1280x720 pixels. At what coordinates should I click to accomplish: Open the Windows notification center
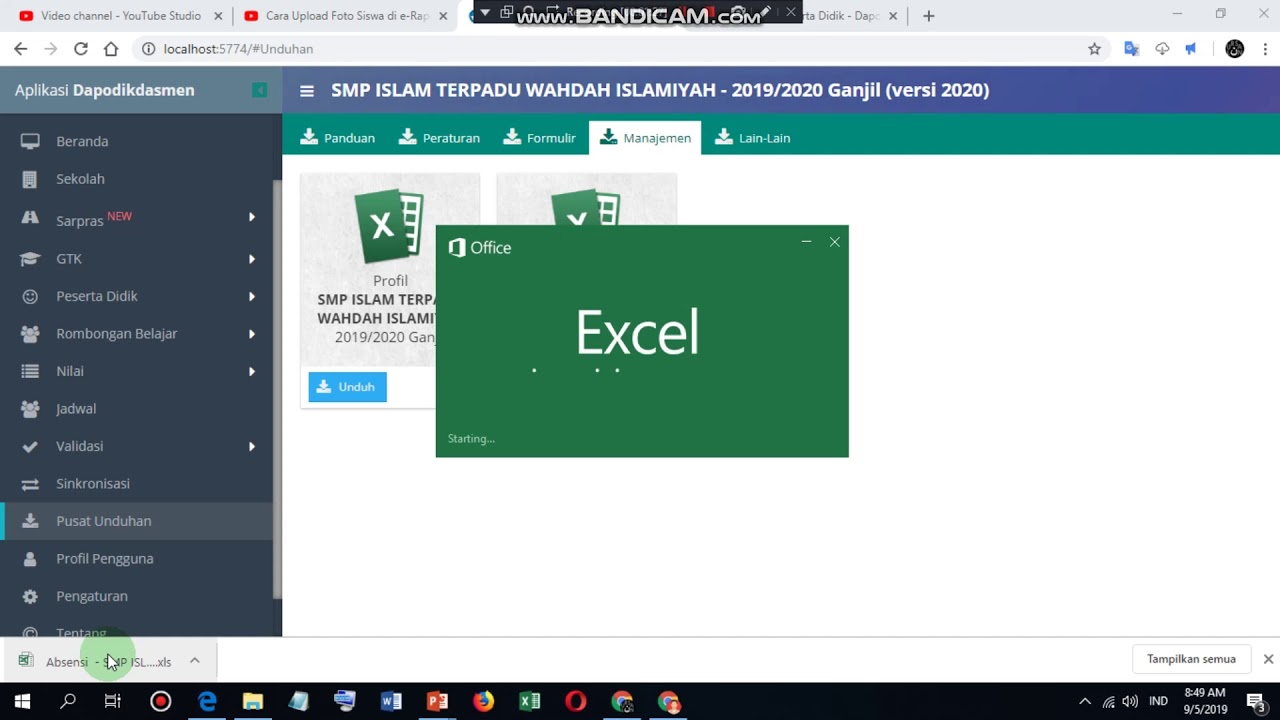(1255, 701)
